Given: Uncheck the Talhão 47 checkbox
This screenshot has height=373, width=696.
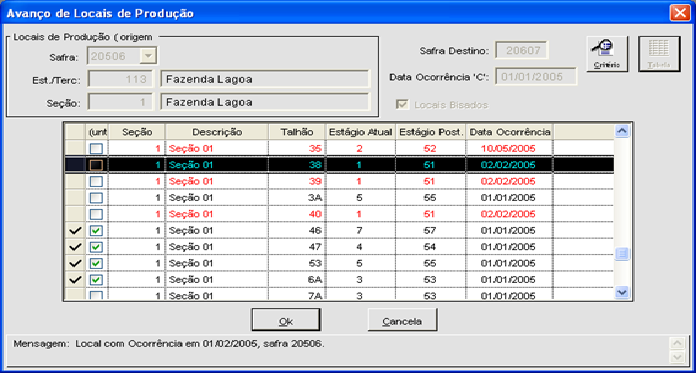Looking at the screenshot, I should (x=96, y=247).
